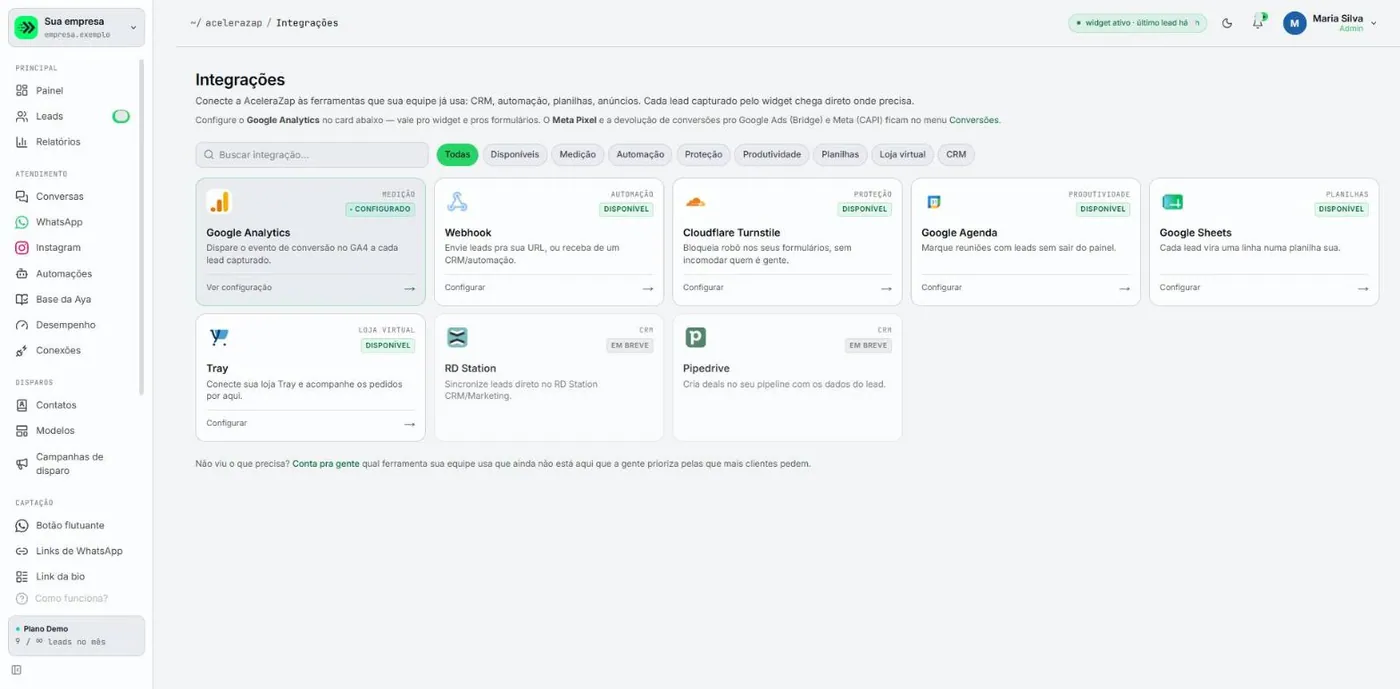
Task: Click the widget ativo status badge
Action: pos(1137,23)
